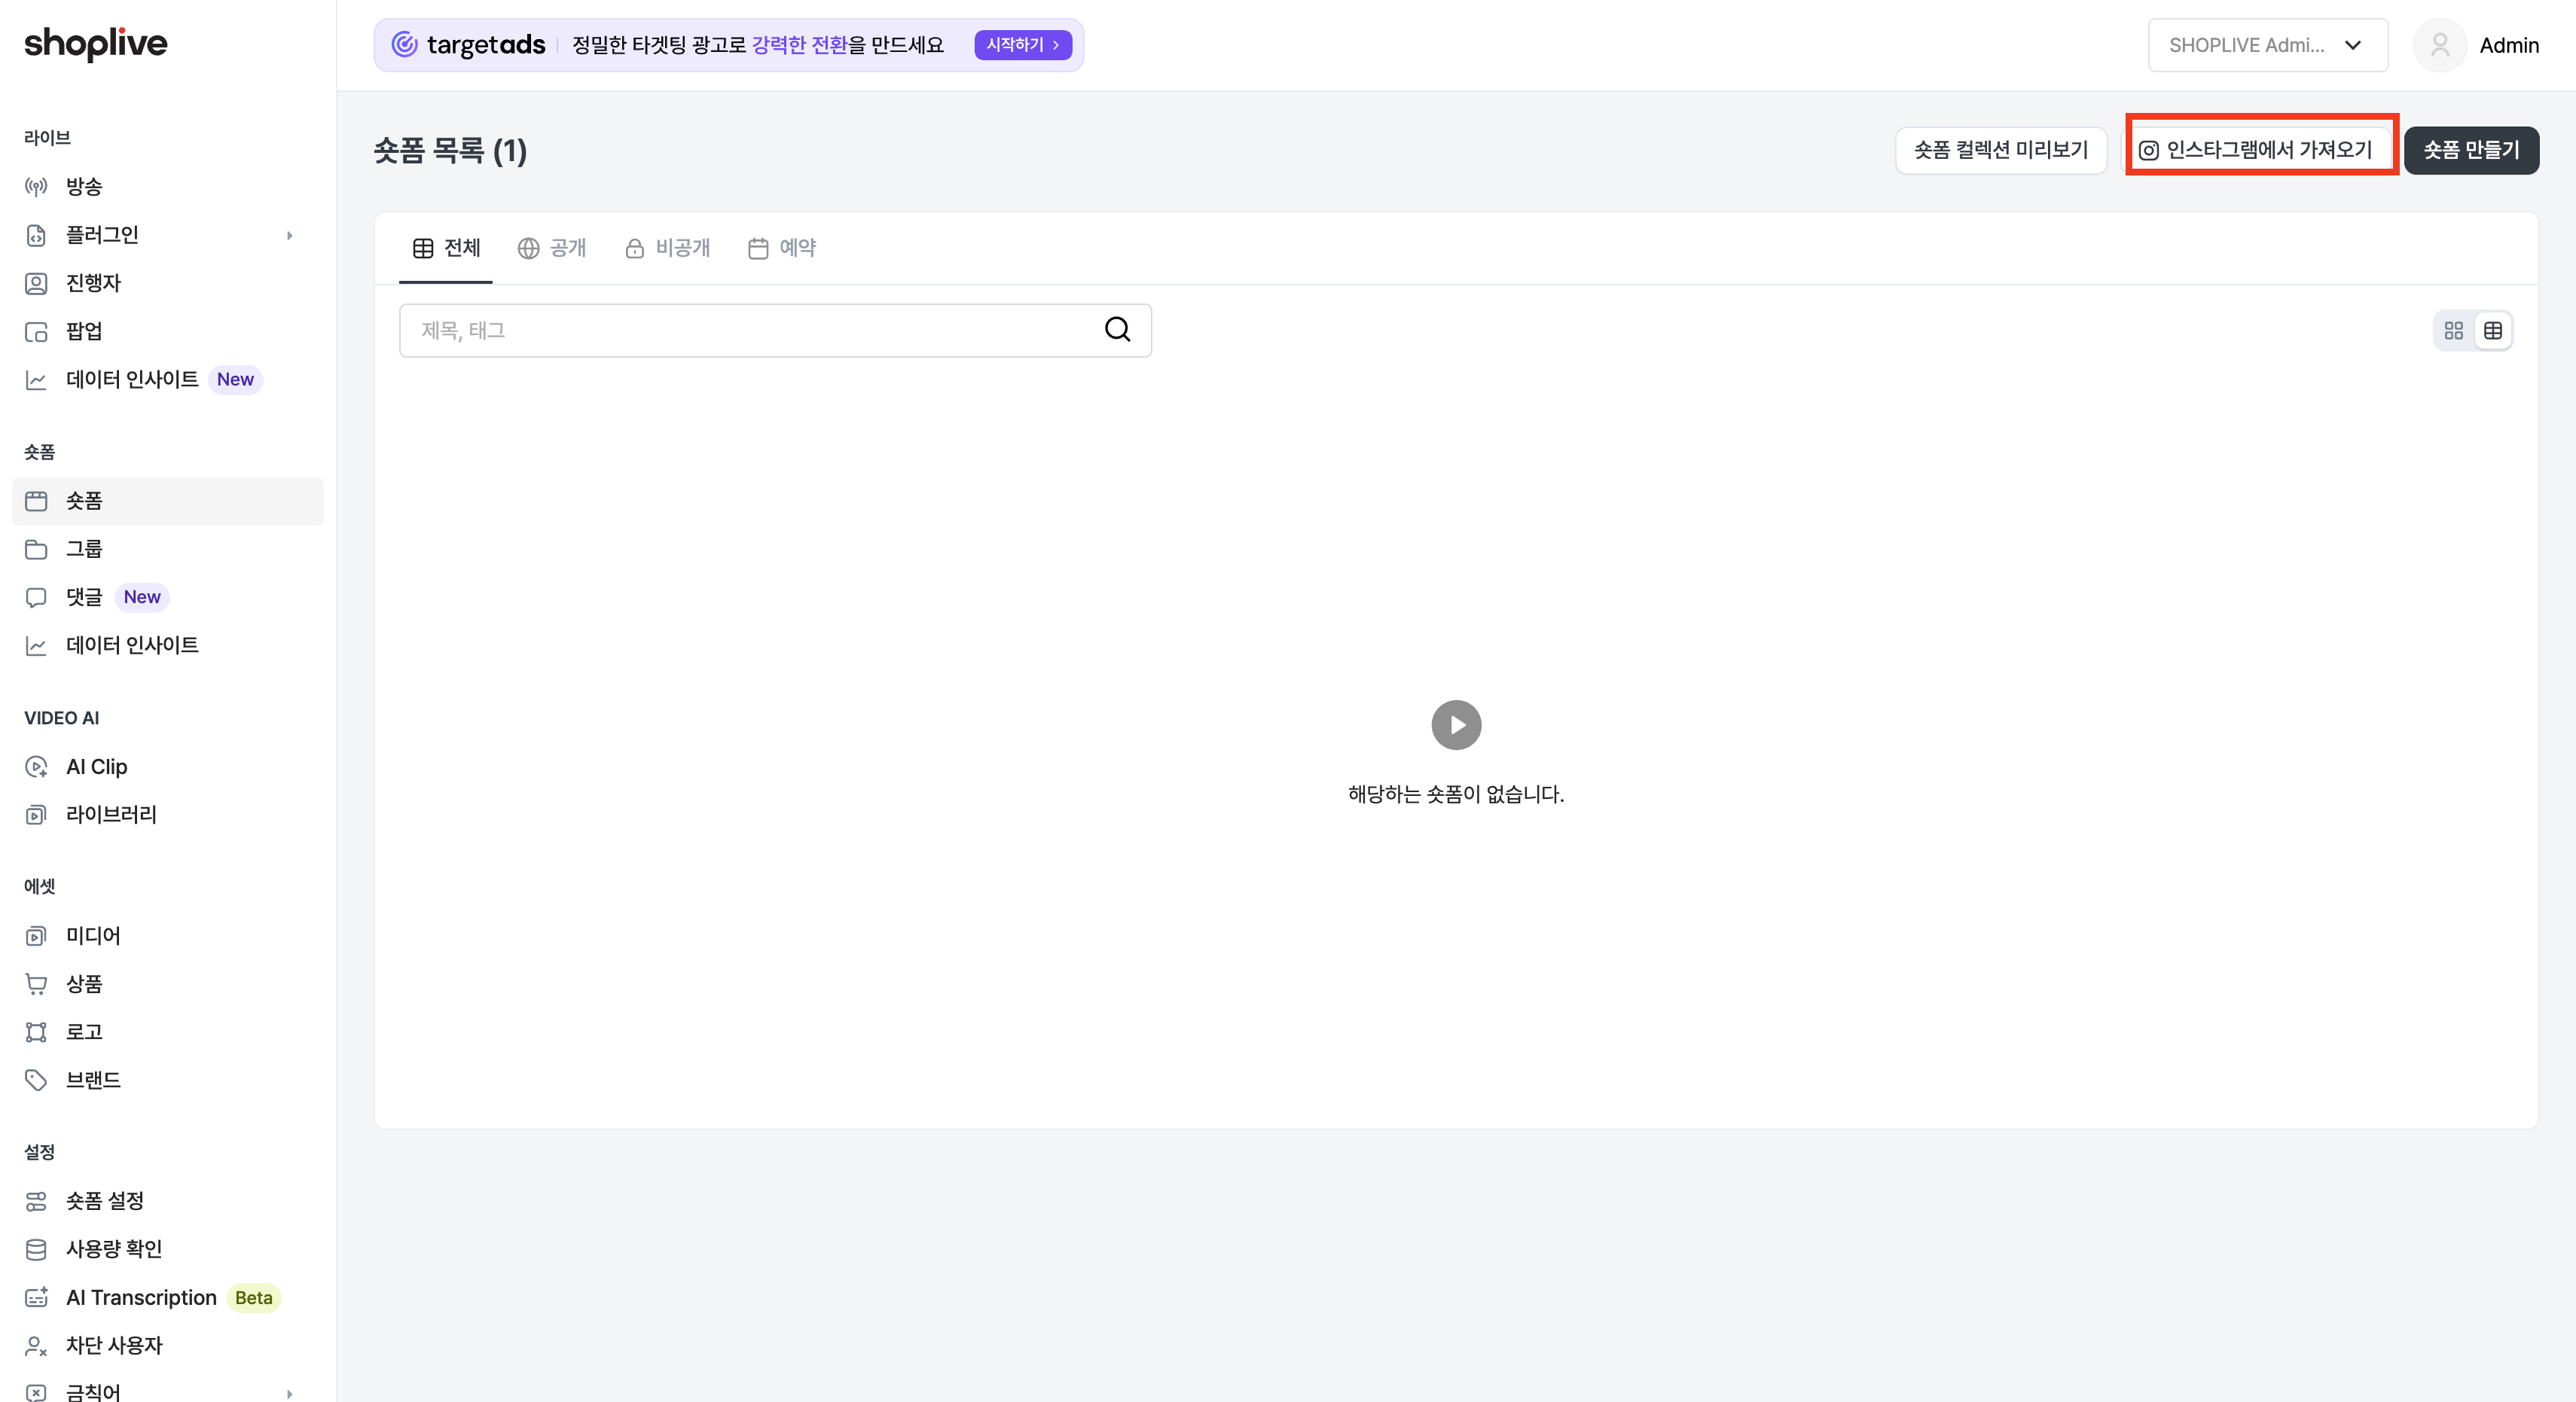Open 그룹 group menu item

[167, 549]
